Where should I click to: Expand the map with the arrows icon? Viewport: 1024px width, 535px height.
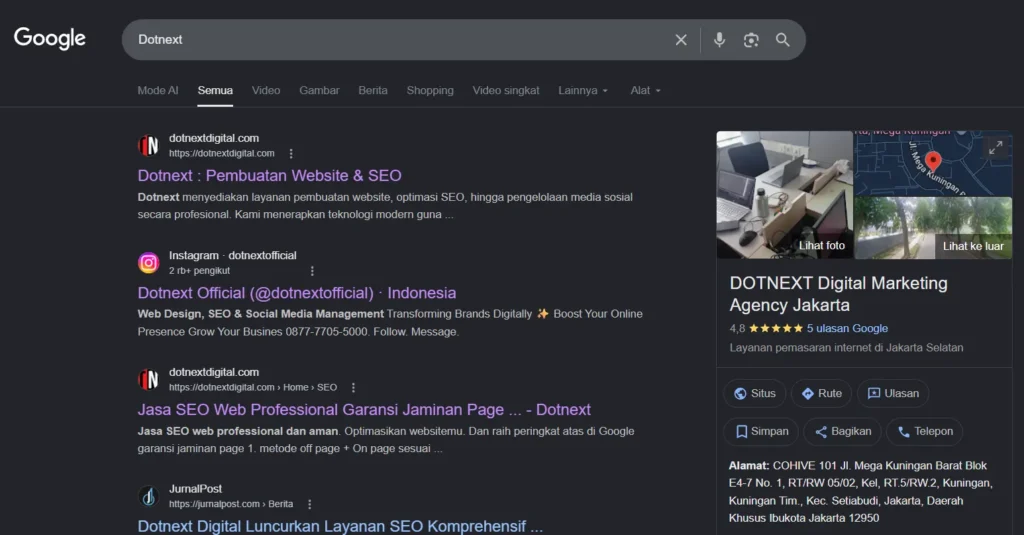click(995, 148)
